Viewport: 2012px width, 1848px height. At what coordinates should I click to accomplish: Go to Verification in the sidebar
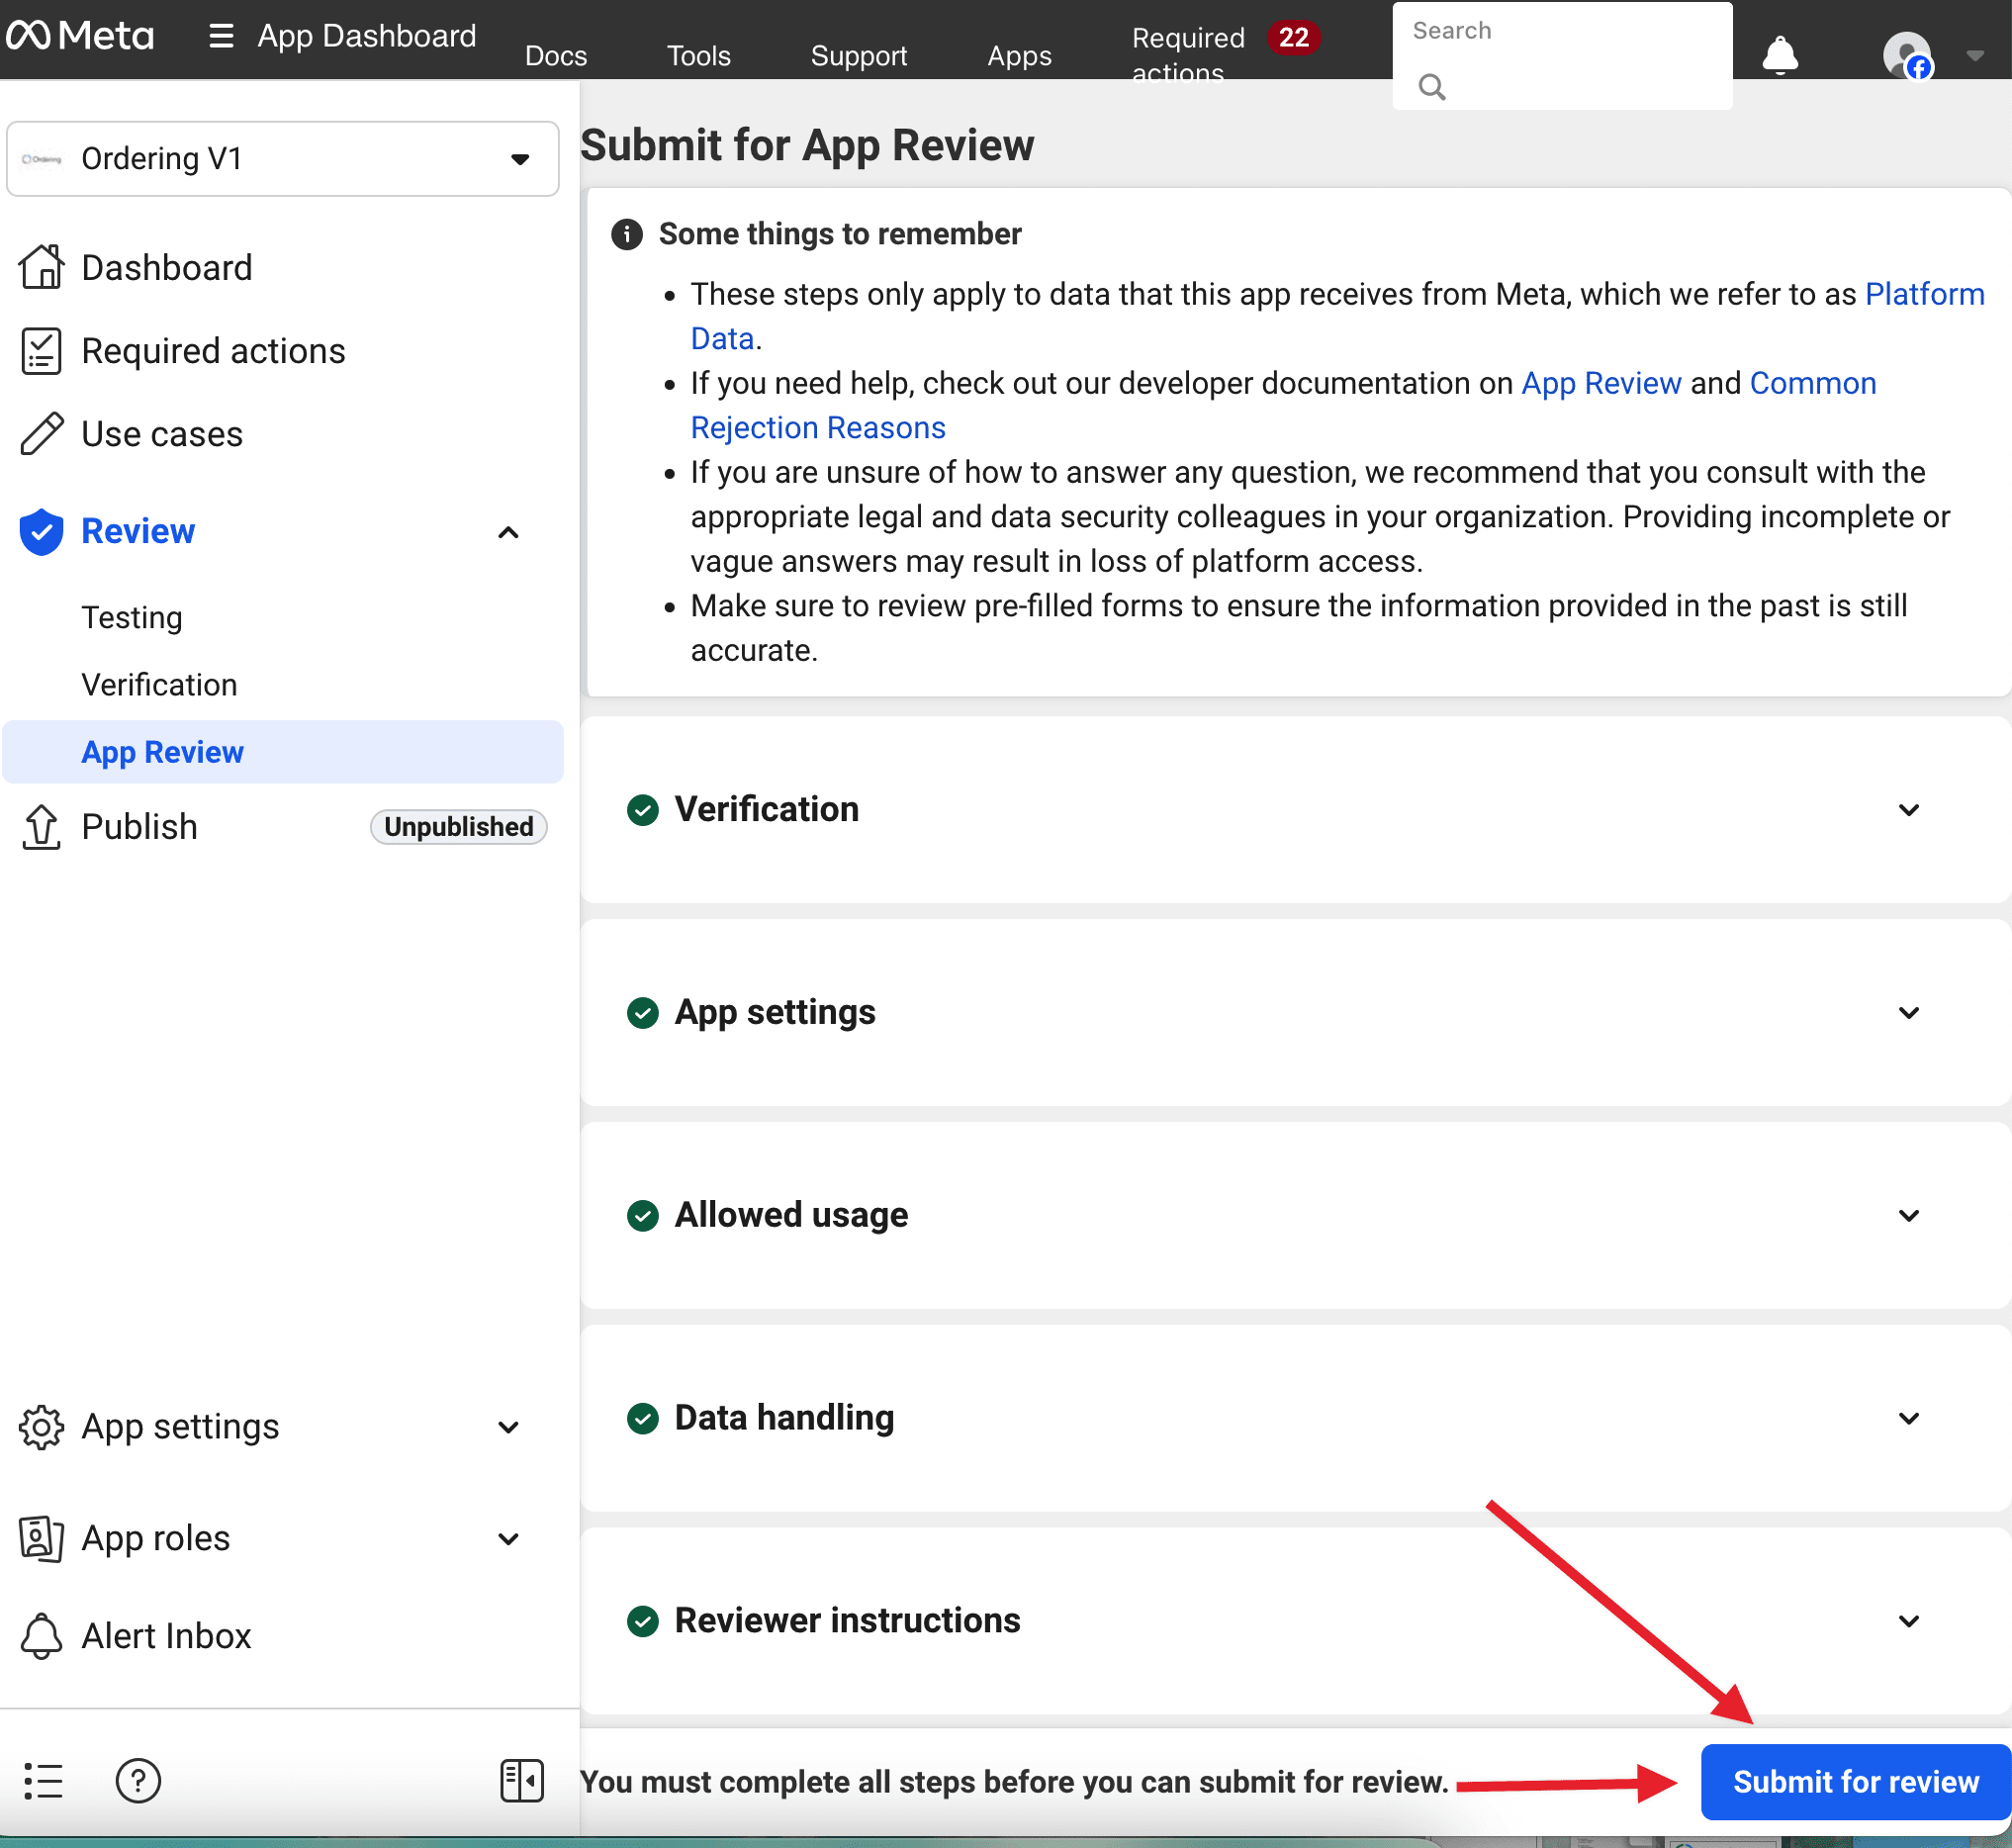pos(159,685)
